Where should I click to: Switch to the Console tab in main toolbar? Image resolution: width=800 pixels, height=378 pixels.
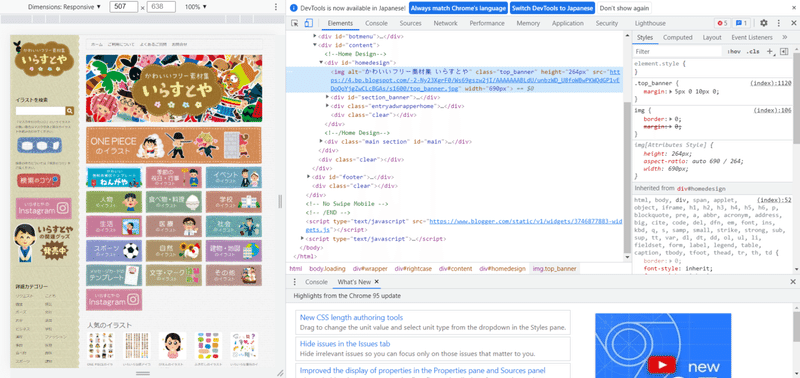pyautogui.click(x=377, y=23)
